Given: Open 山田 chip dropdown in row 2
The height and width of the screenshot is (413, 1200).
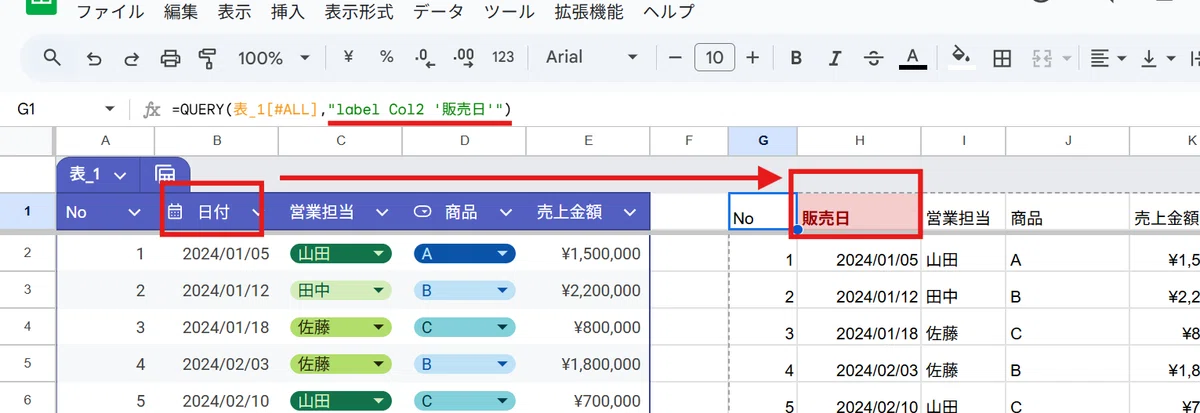Looking at the screenshot, I should [x=378, y=254].
